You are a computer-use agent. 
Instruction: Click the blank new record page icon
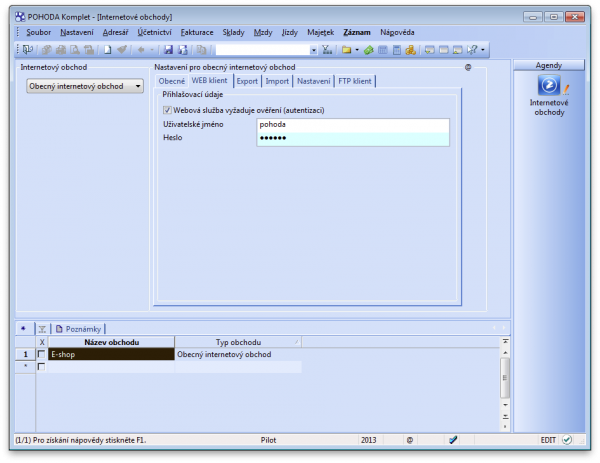click(x=108, y=50)
